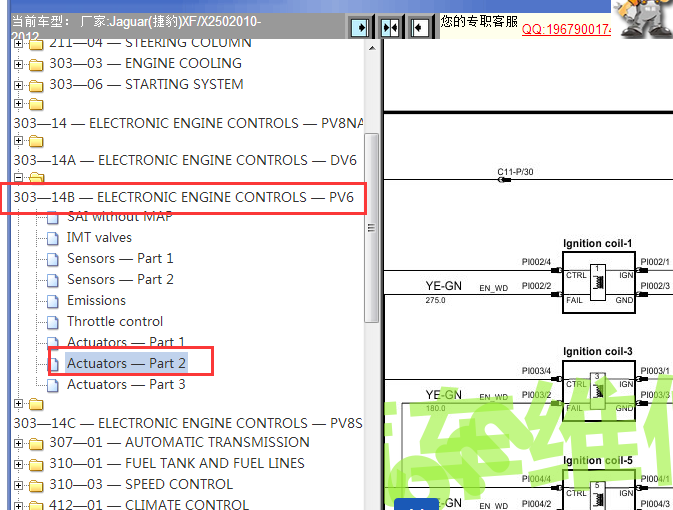Open SAI without MAP diagram

120,217
